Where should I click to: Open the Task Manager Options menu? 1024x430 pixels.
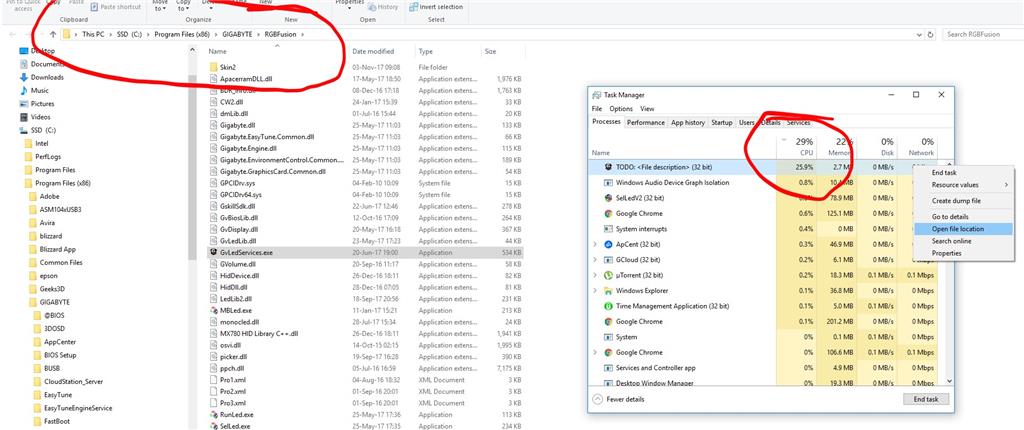pos(621,108)
